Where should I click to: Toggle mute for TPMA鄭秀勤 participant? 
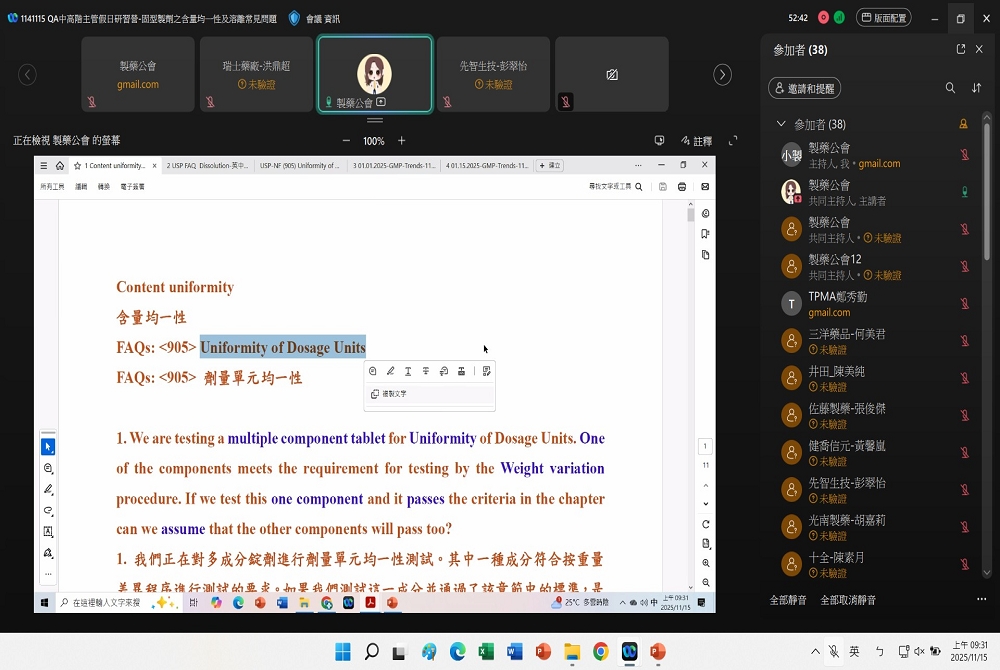click(x=964, y=304)
